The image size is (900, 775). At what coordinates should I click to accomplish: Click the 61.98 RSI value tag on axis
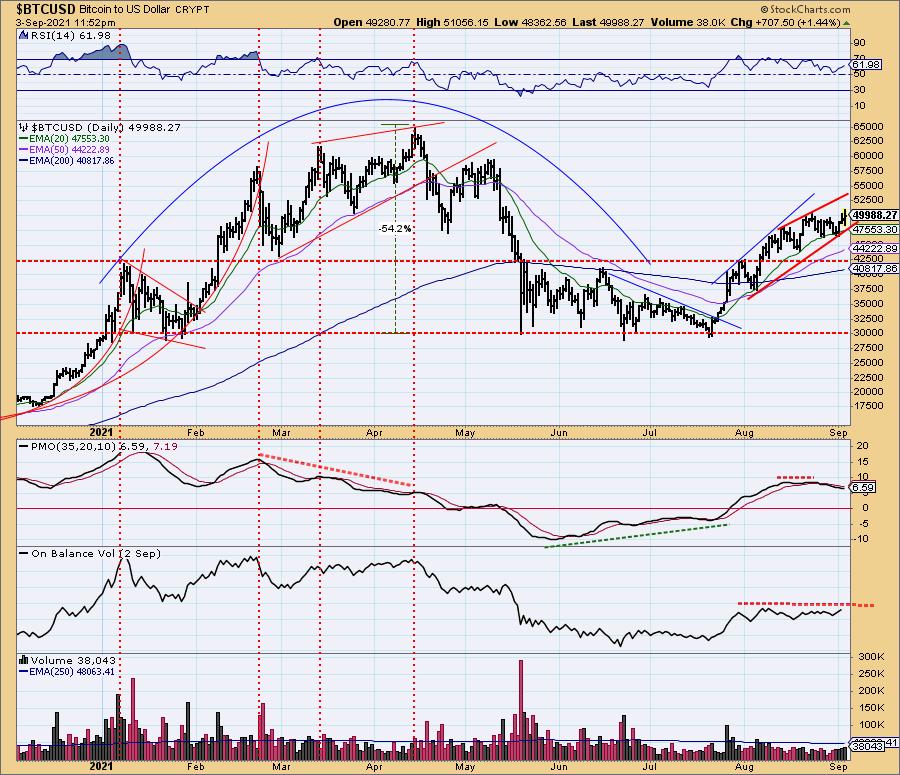pyautogui.click(x=864, y=64)
